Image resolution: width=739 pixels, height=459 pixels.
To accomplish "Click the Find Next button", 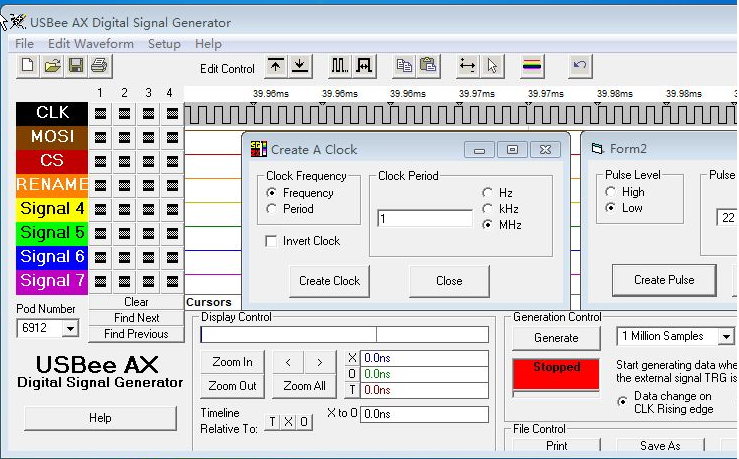I will click(136, 318).
